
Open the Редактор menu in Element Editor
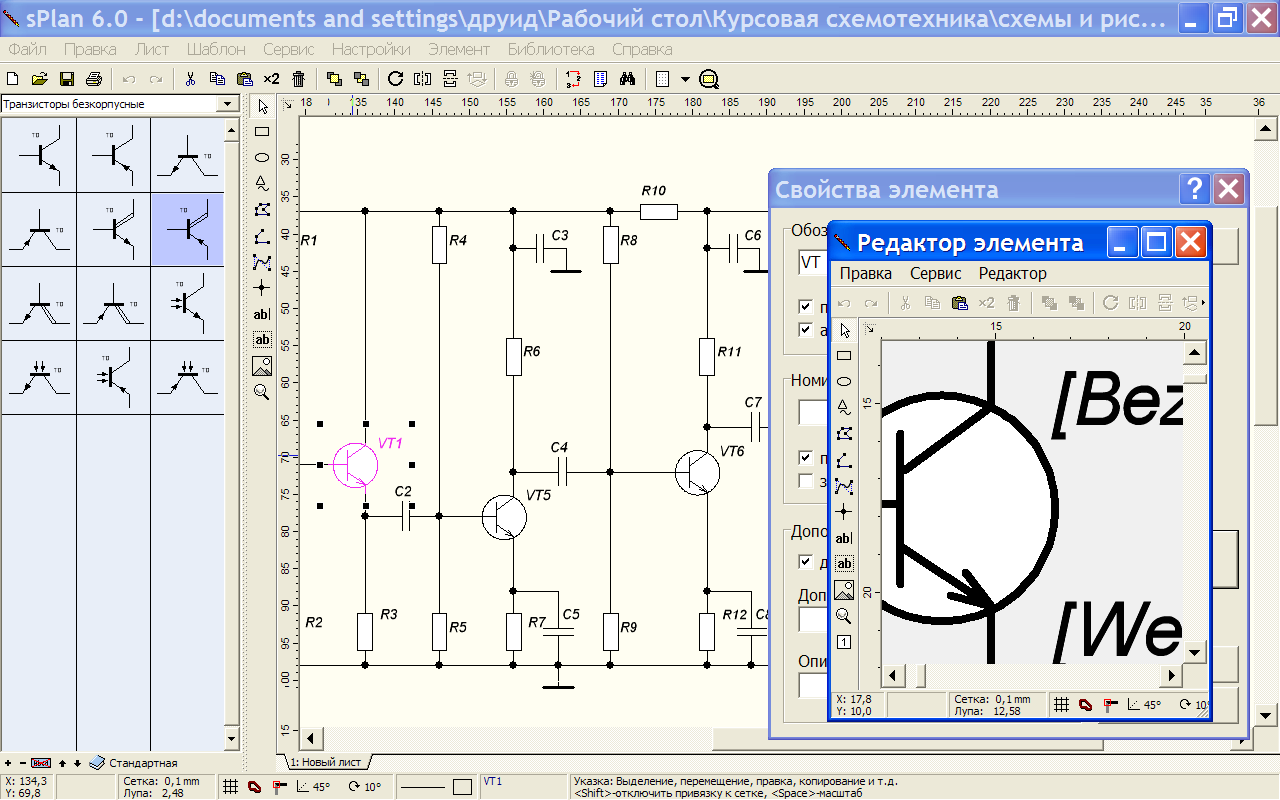point(1013,273)
